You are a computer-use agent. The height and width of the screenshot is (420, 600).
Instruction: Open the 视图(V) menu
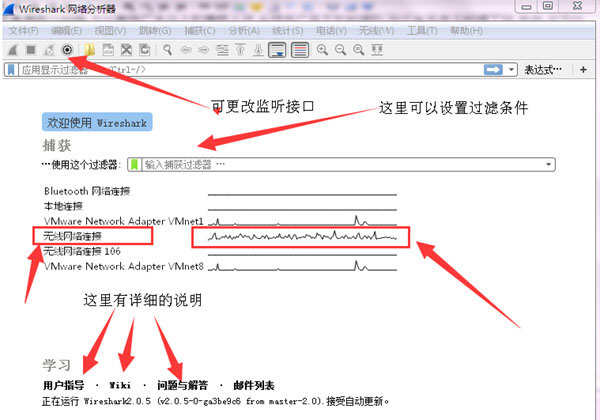pos(110,31)
